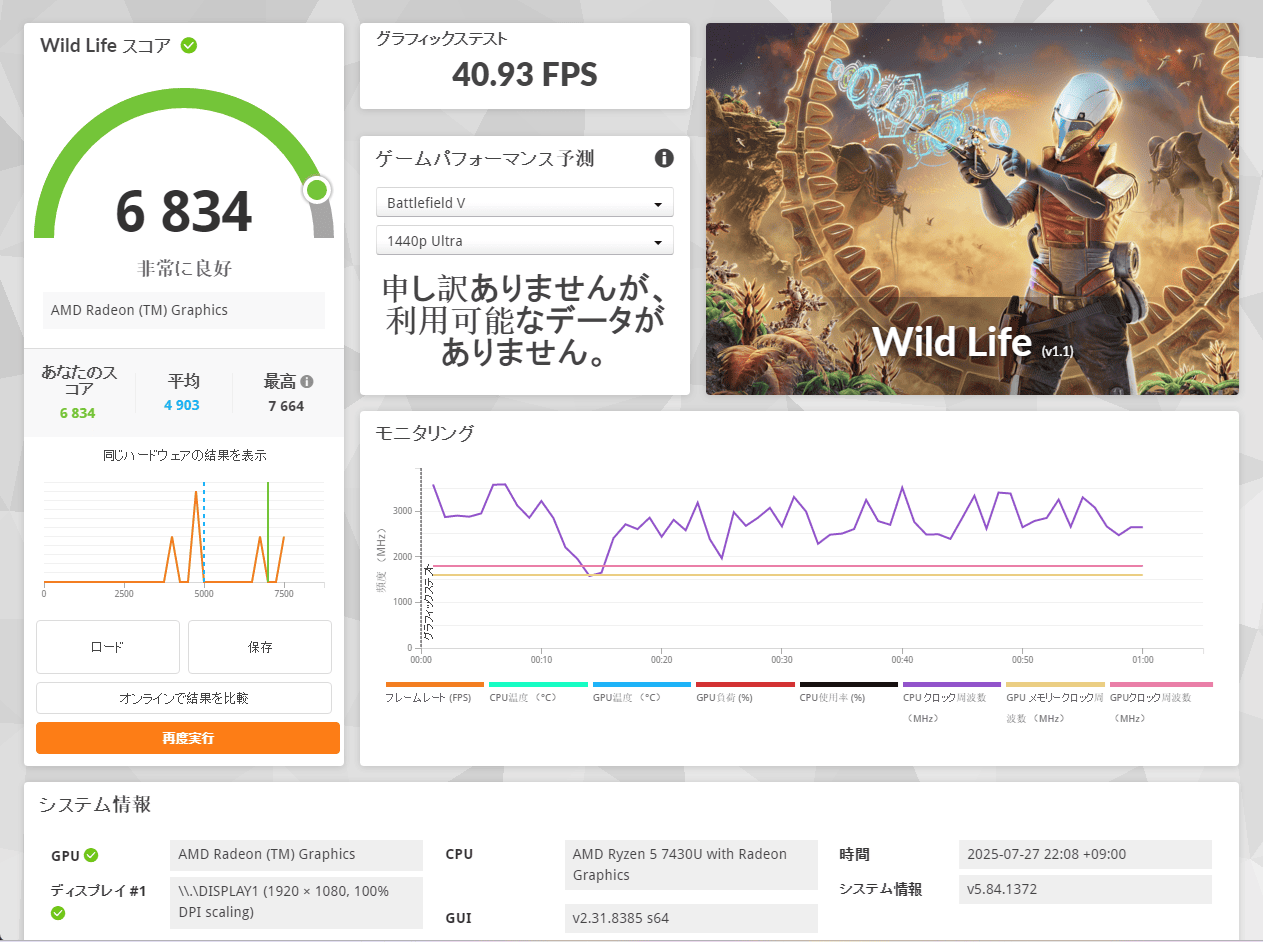Click the blue GPU温度 legend color bar
This screenshot has width=1263, height=942.
[641, 685]
